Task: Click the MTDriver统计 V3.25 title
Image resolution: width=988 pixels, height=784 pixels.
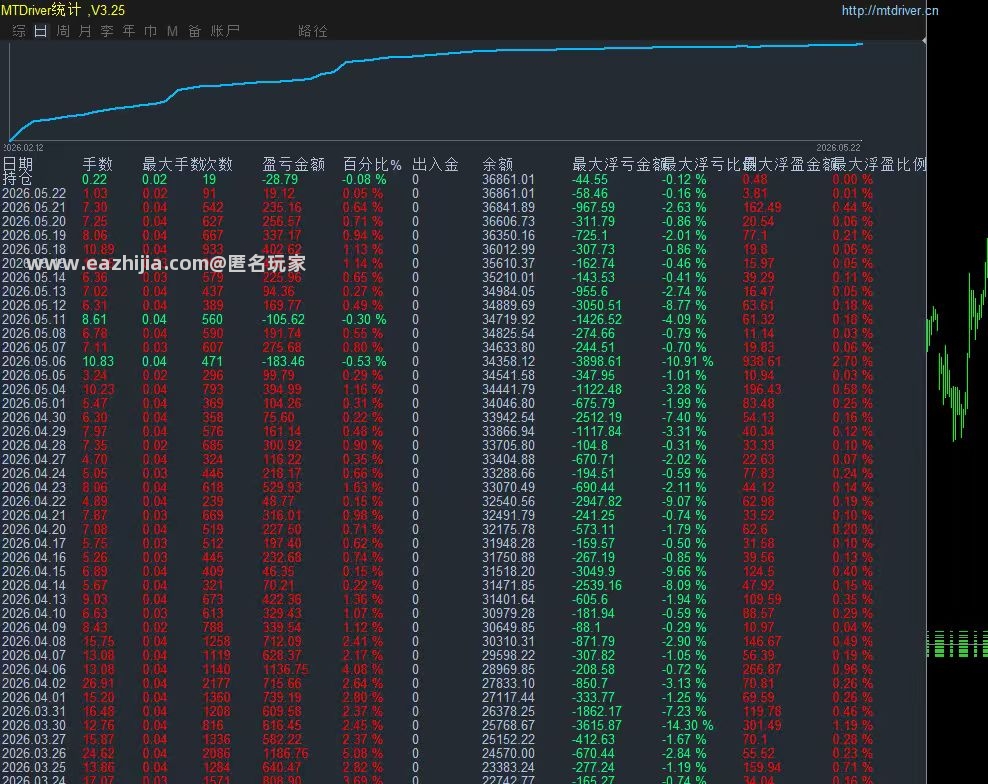Action: click(x=63, y=10)
